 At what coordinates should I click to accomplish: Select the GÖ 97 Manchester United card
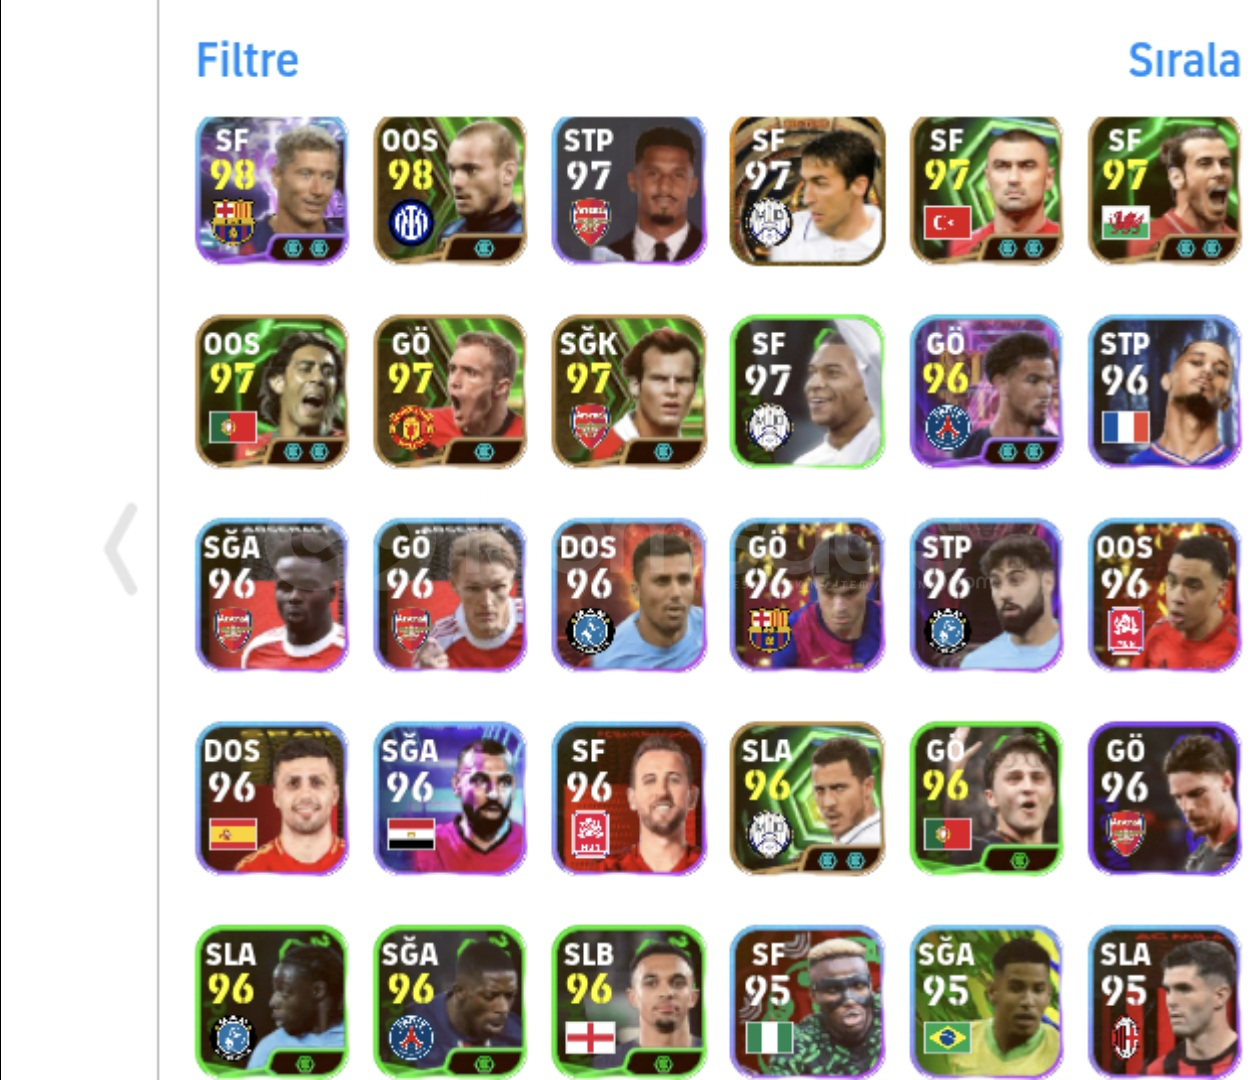pos(450,392)
